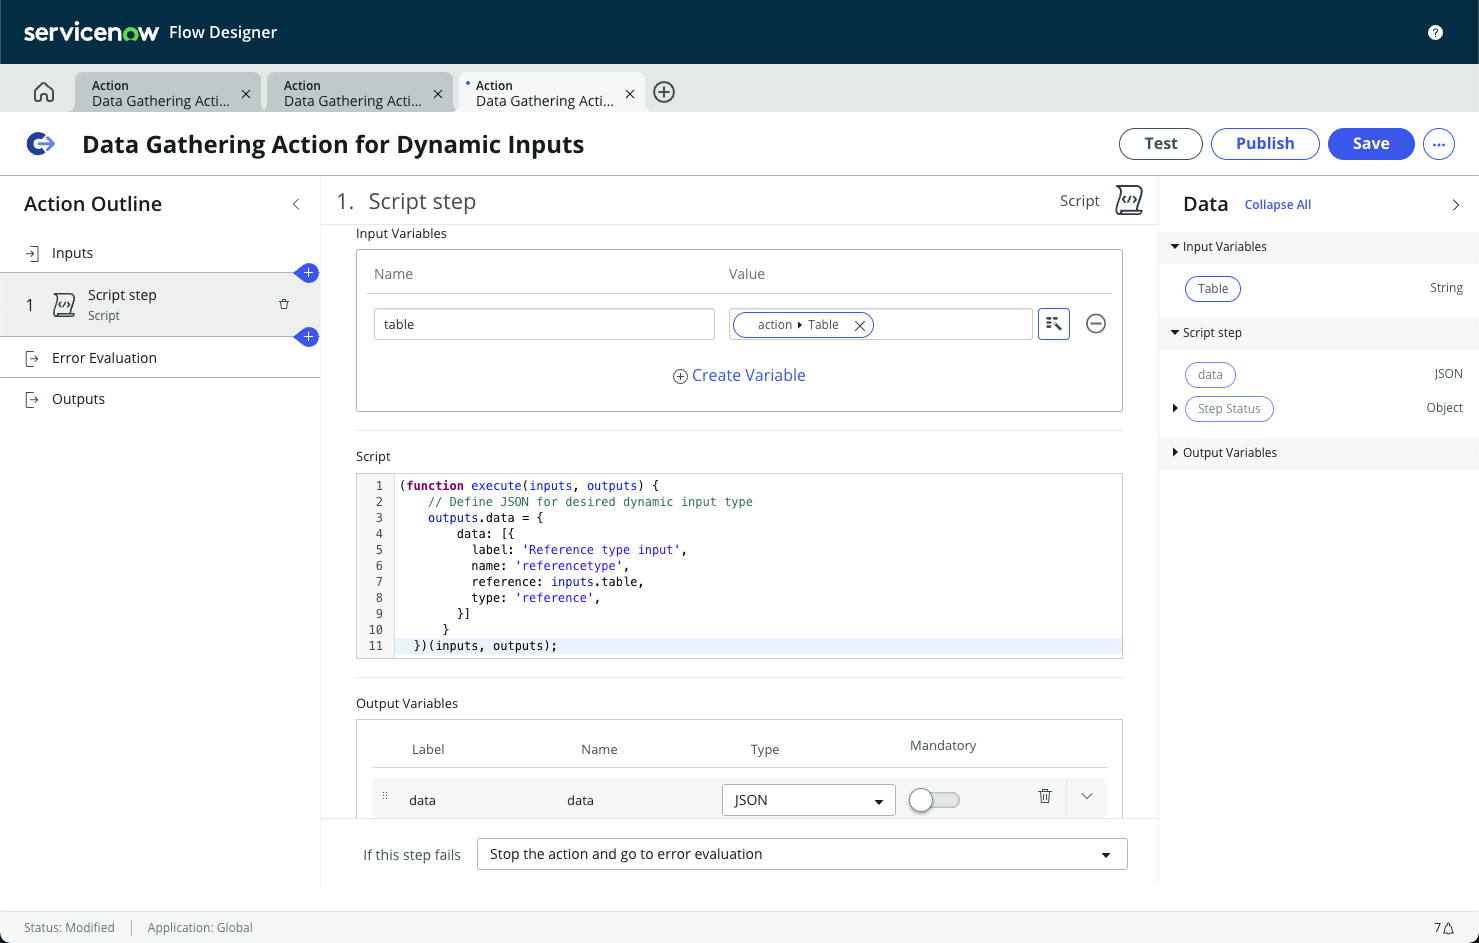Image resolution: width=1479 pixels, height=943 pixels.
Task: Click the Script icon in step header
Action: 1129,200
